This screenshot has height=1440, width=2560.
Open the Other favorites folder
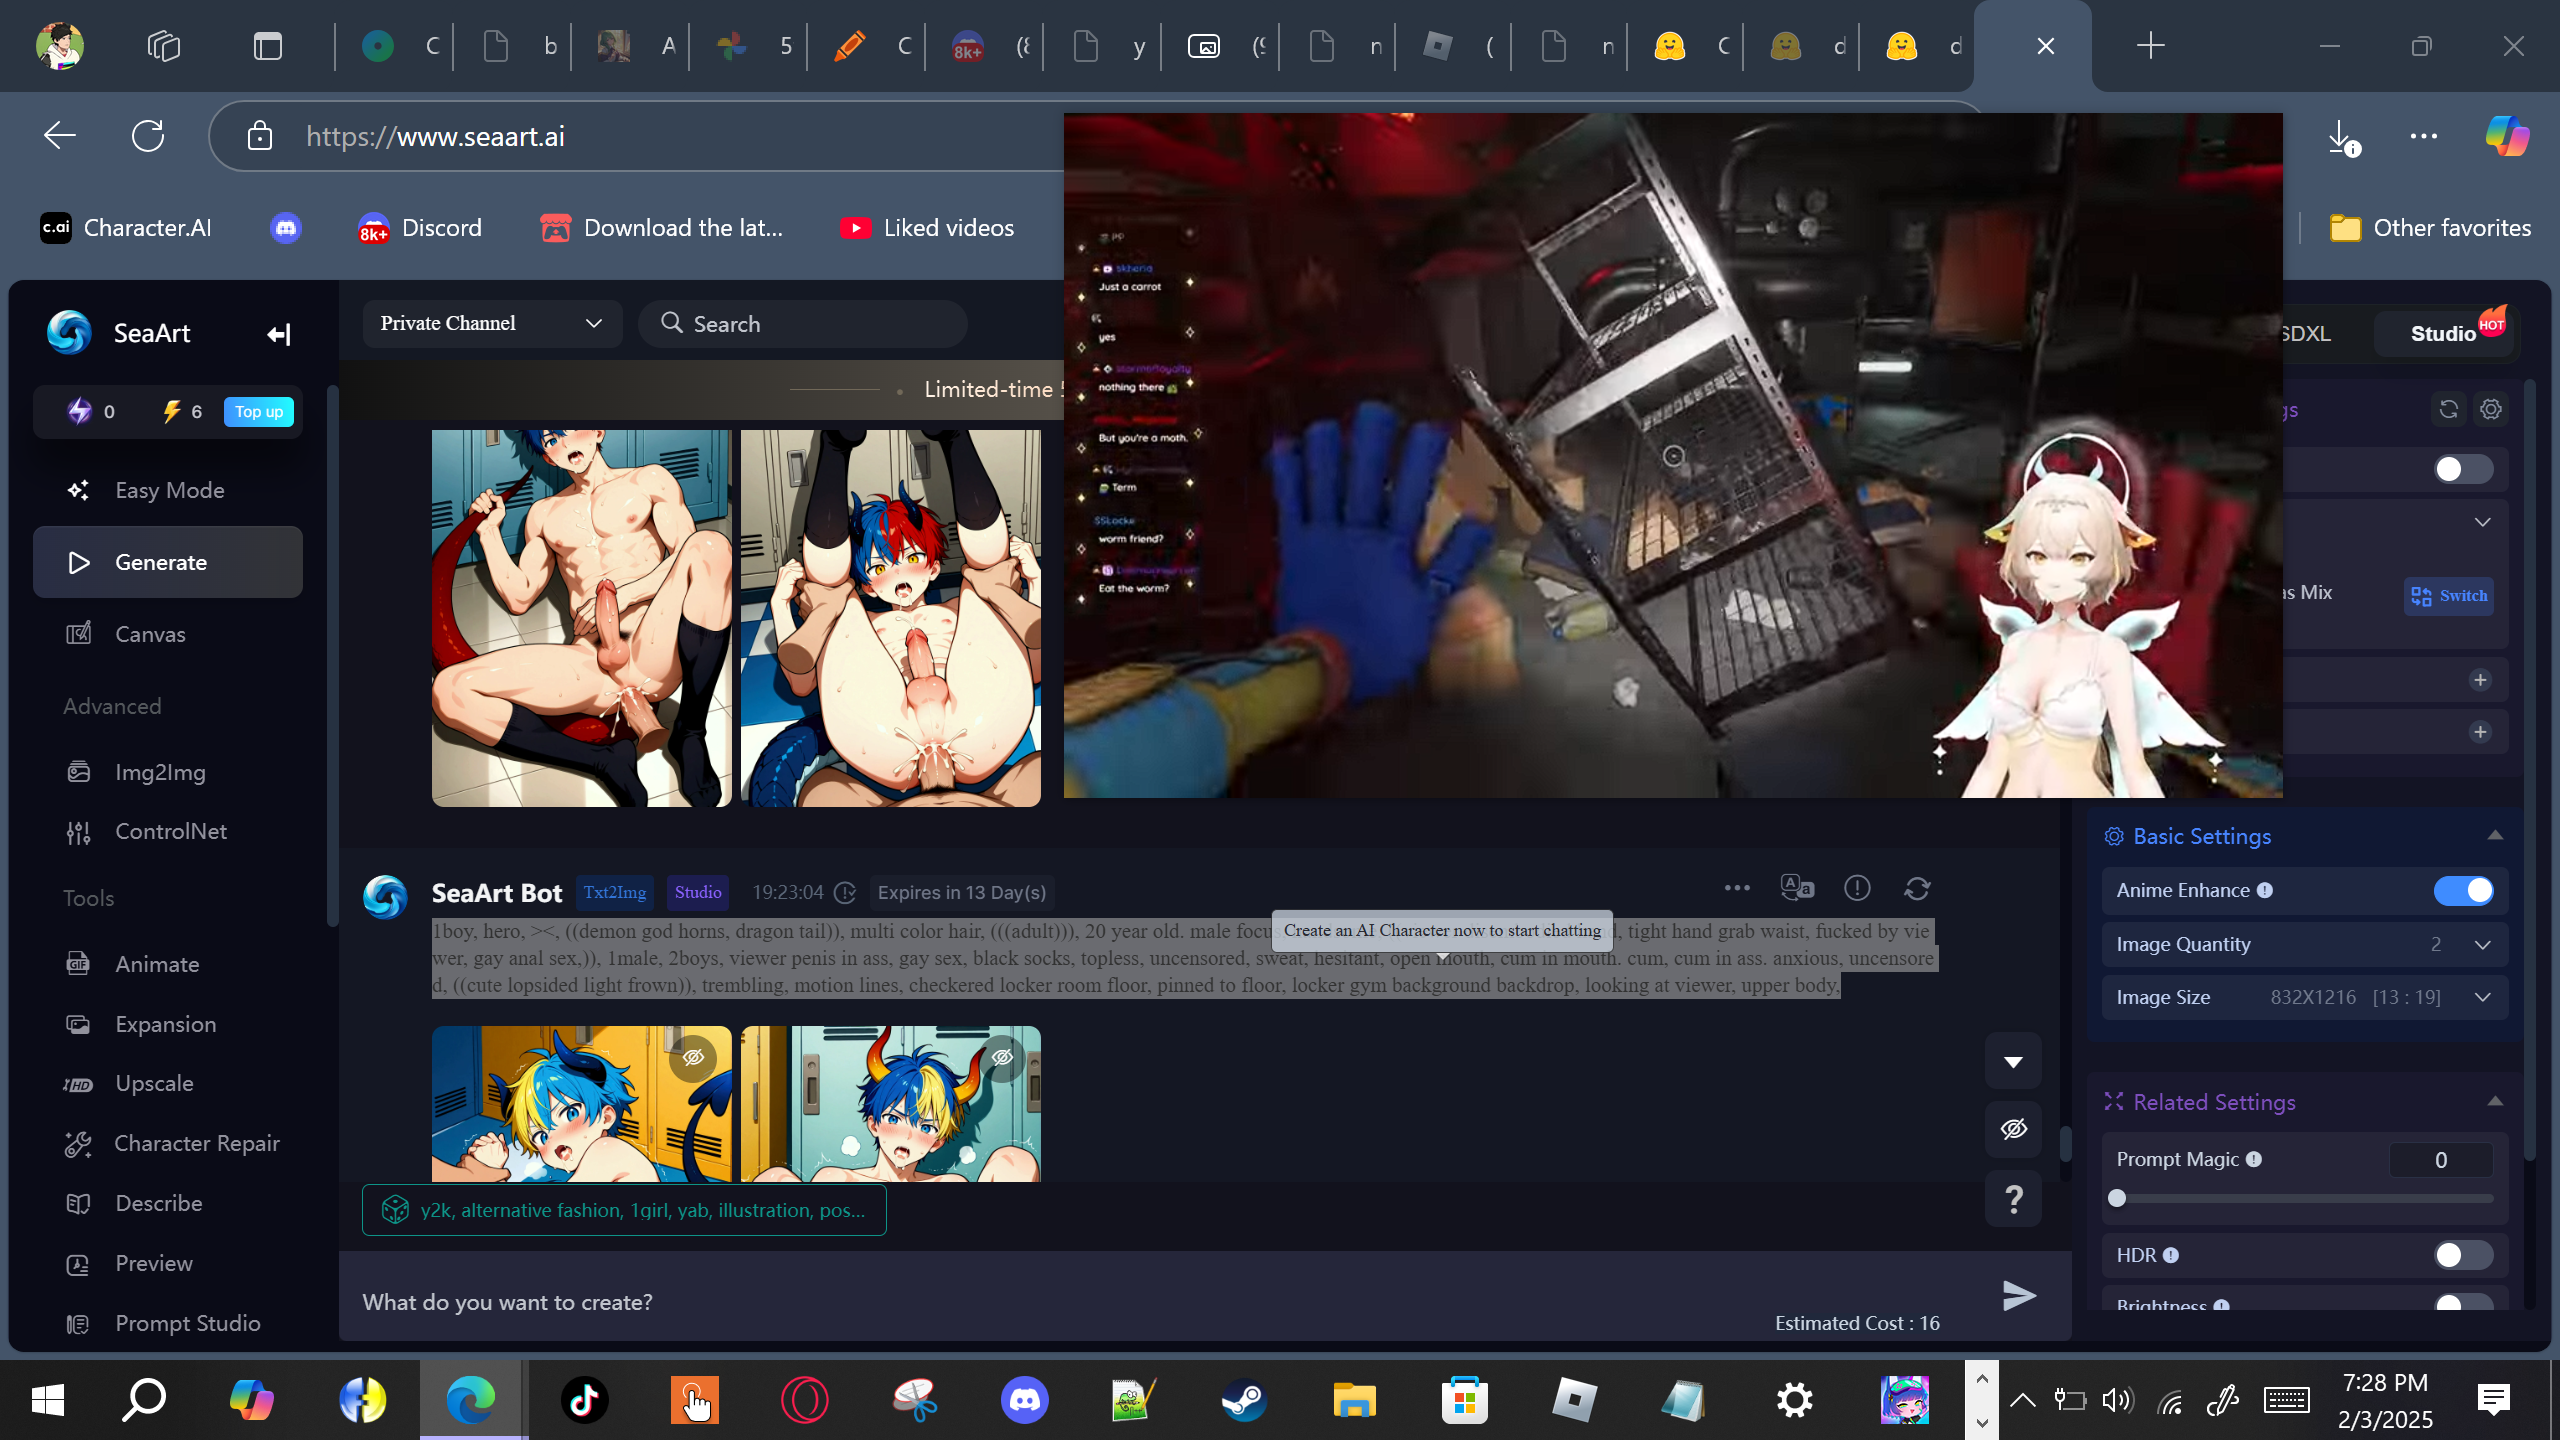2431,228
